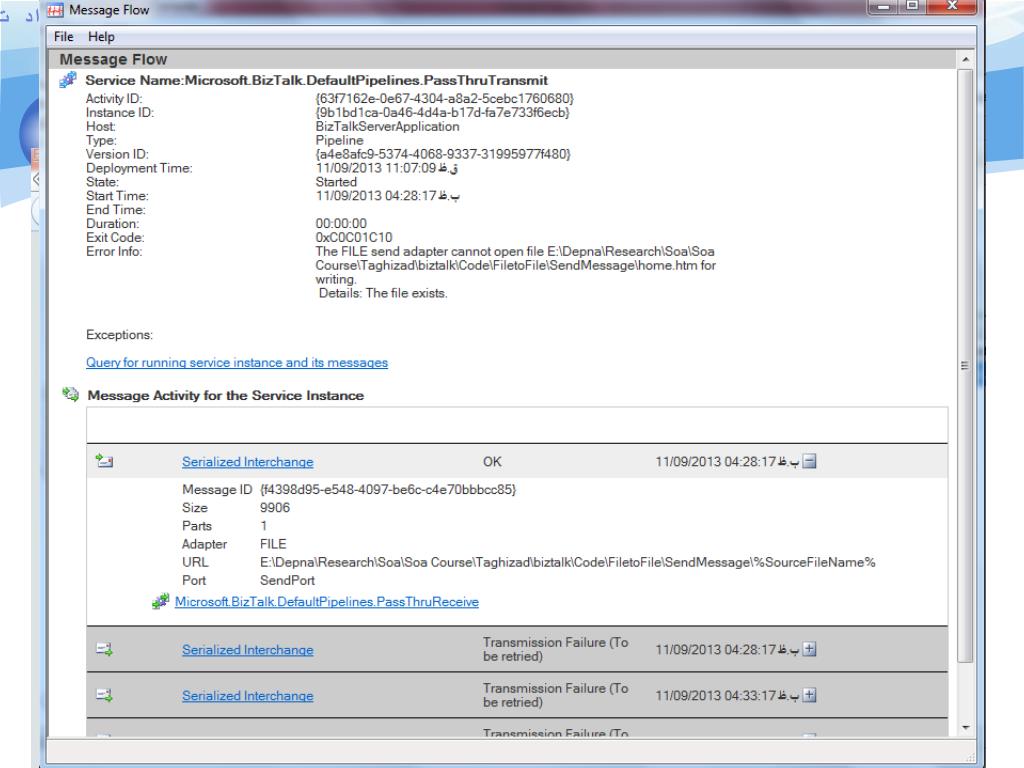Click the Port value SendPort
The image size is (1024, 768).
287,580
